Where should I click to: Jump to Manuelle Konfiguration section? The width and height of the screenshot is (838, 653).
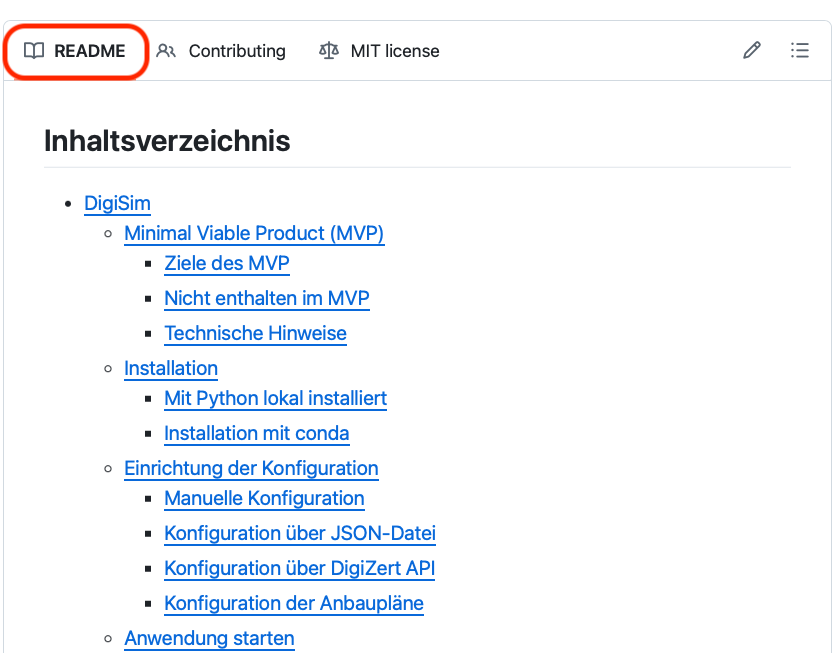pyautogui.click(x=264, y=499)
